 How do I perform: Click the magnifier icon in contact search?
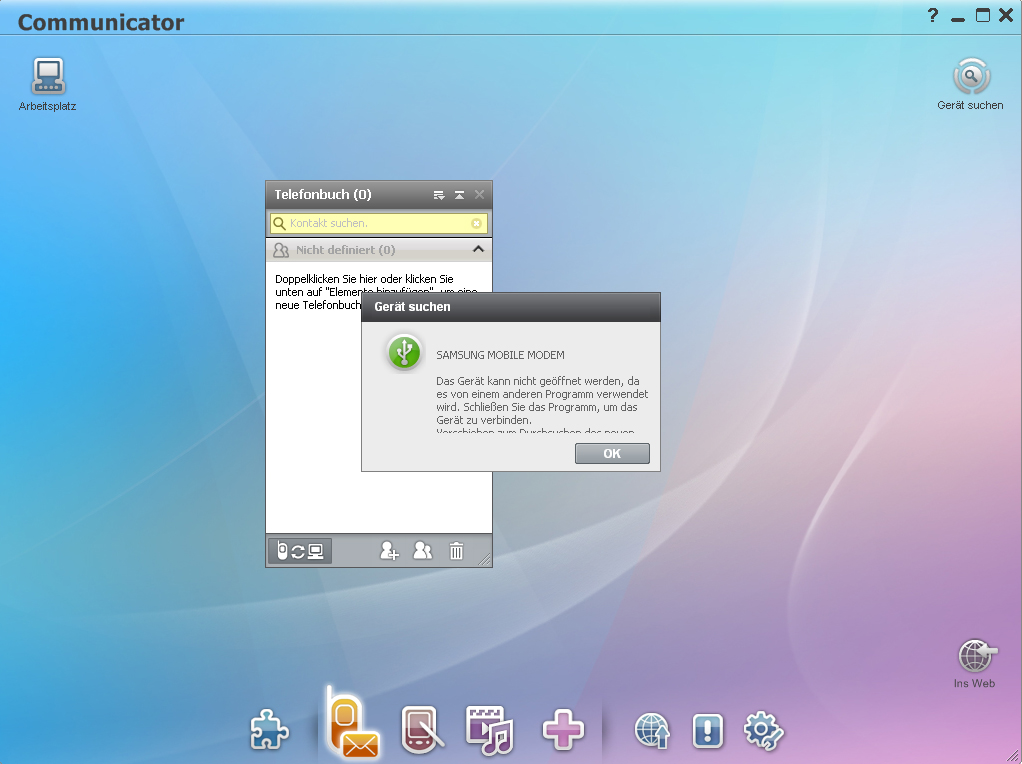pyautogui.click(x=279, y=224)
